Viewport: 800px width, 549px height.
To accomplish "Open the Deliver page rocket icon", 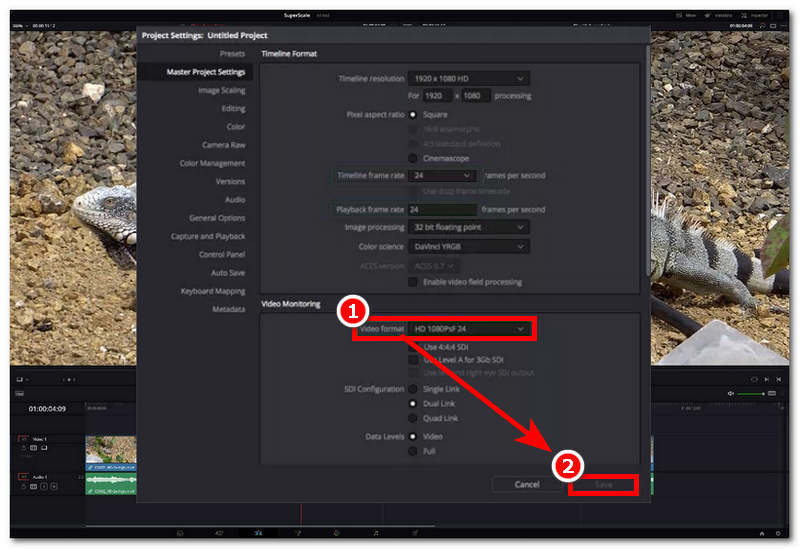I will (x=415, y=533).
